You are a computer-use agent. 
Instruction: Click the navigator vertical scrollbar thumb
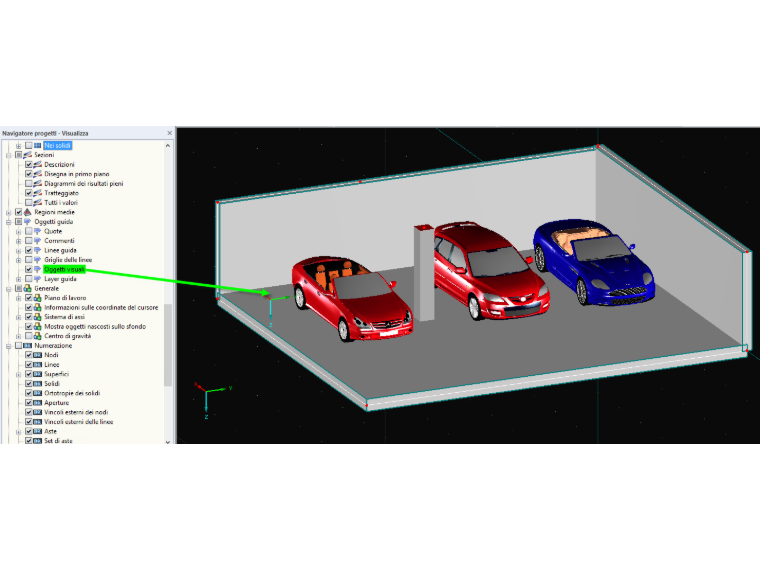(168, 345)
